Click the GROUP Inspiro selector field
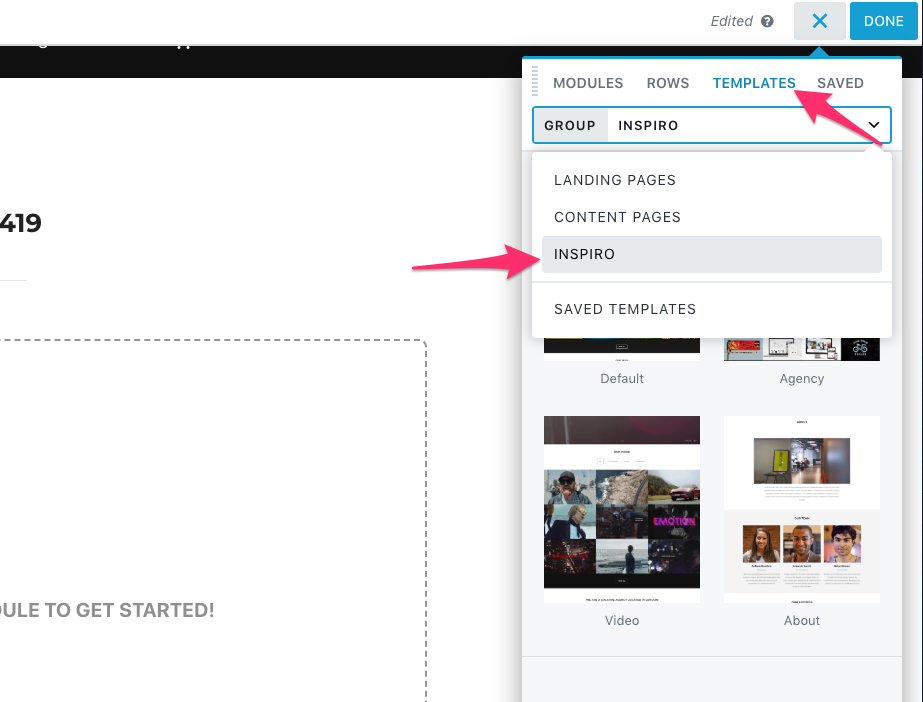Screen dimensions: 923x702 coord(712,125)
